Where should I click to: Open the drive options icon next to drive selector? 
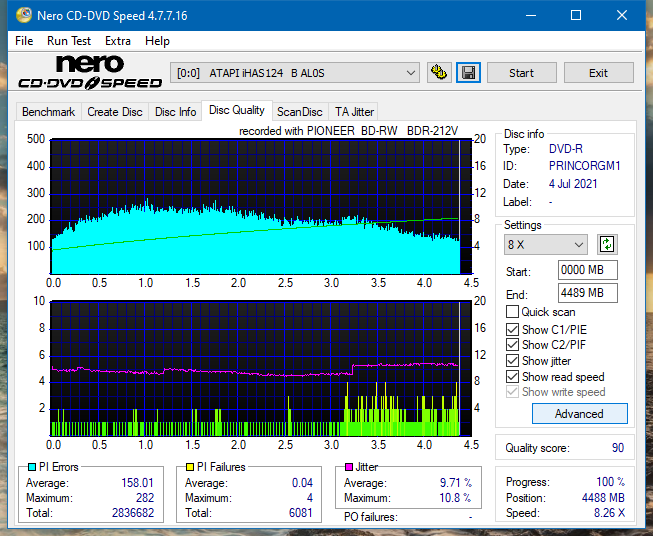point(439,73)
